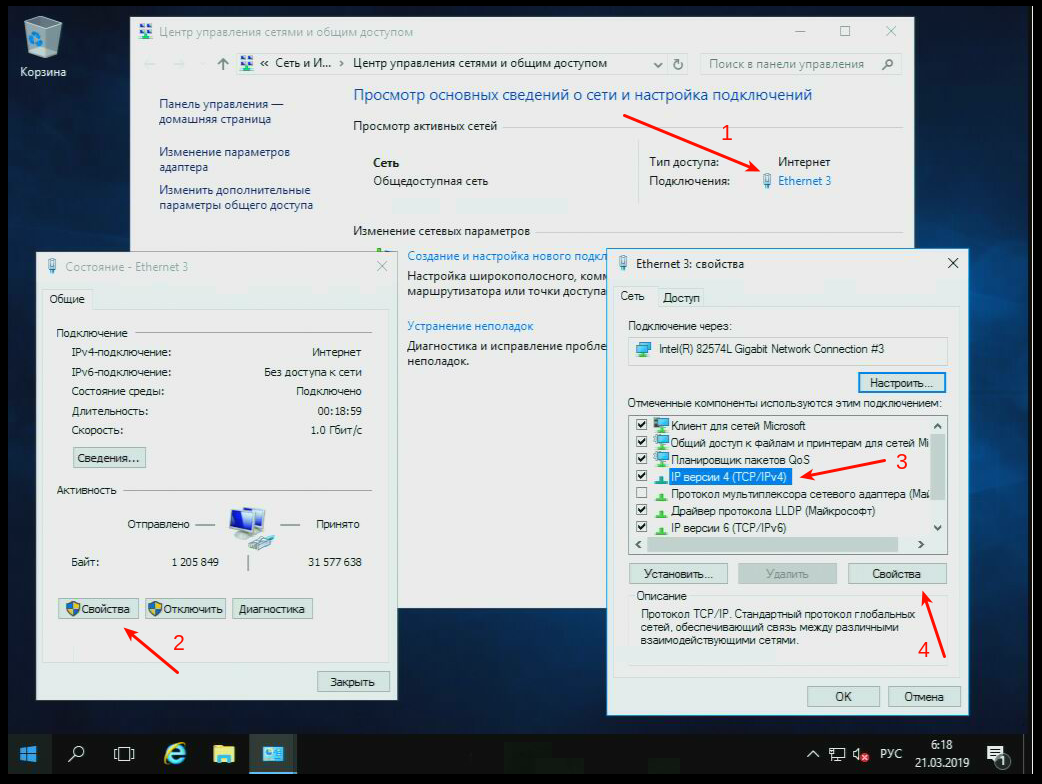Go up one level with the up arrow
Screen dimensions: 1042x784
tap(222, 64)
